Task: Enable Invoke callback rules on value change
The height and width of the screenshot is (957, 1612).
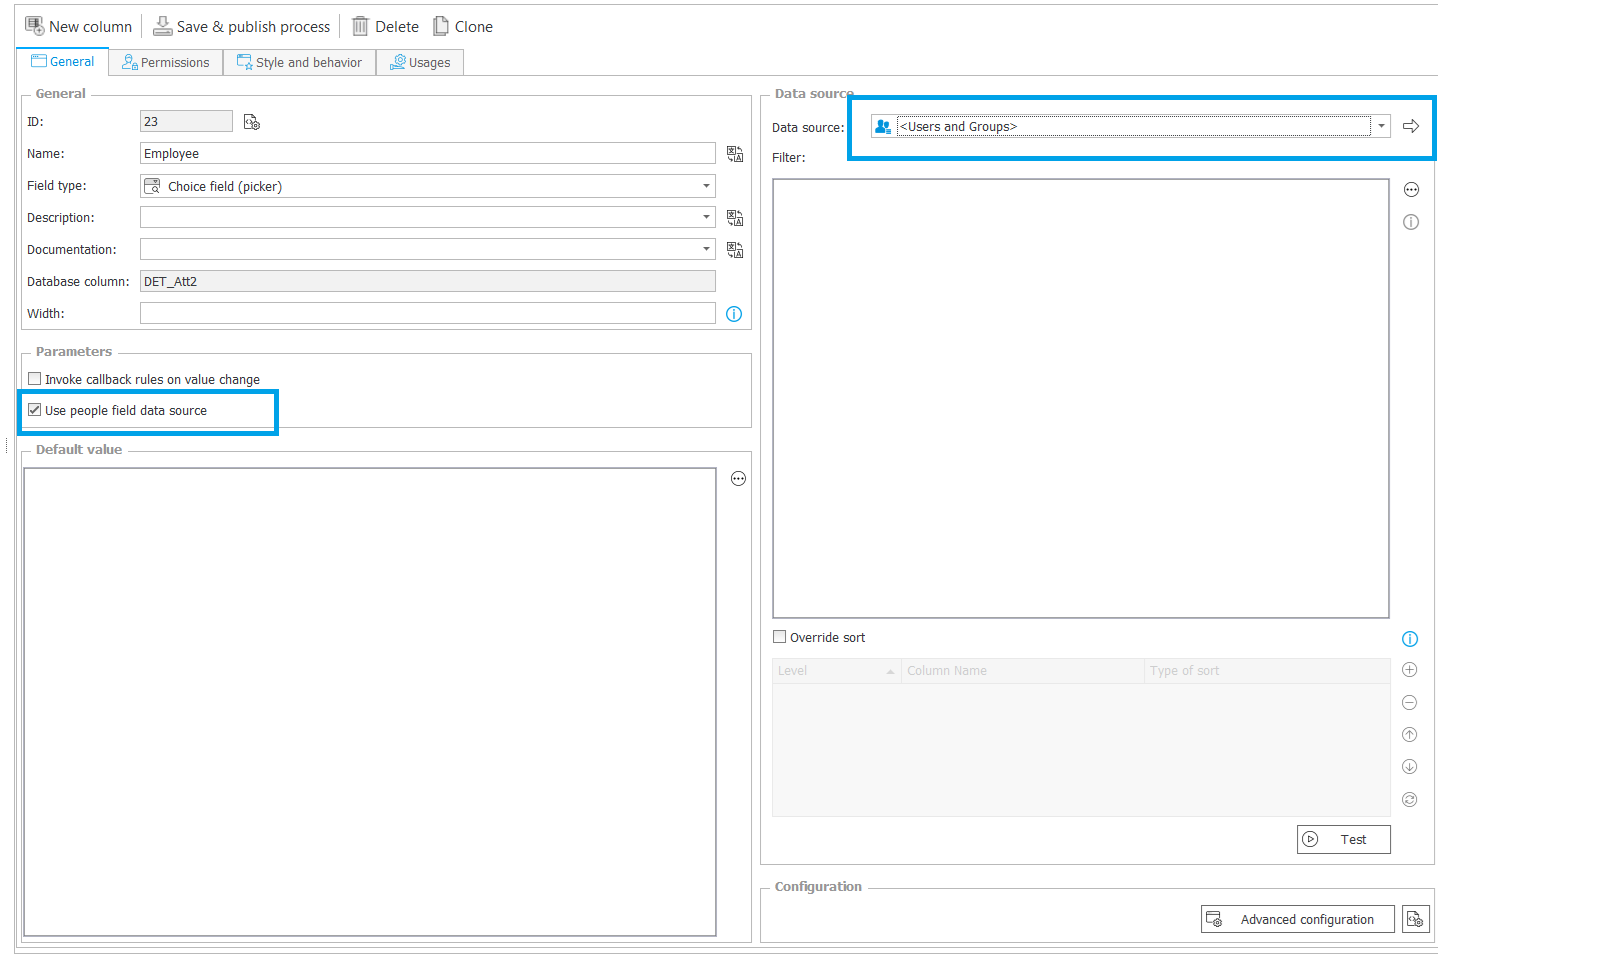Action: [x=35, y=379]
